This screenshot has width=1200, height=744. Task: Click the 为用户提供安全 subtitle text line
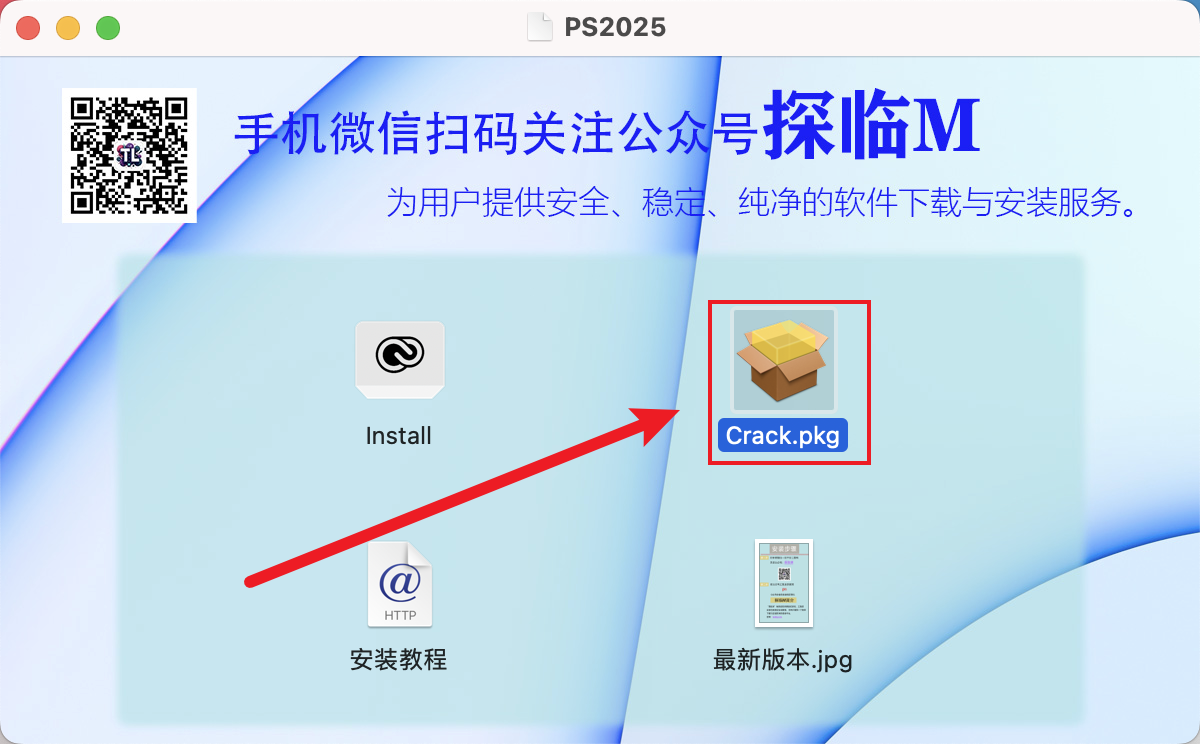765,203
